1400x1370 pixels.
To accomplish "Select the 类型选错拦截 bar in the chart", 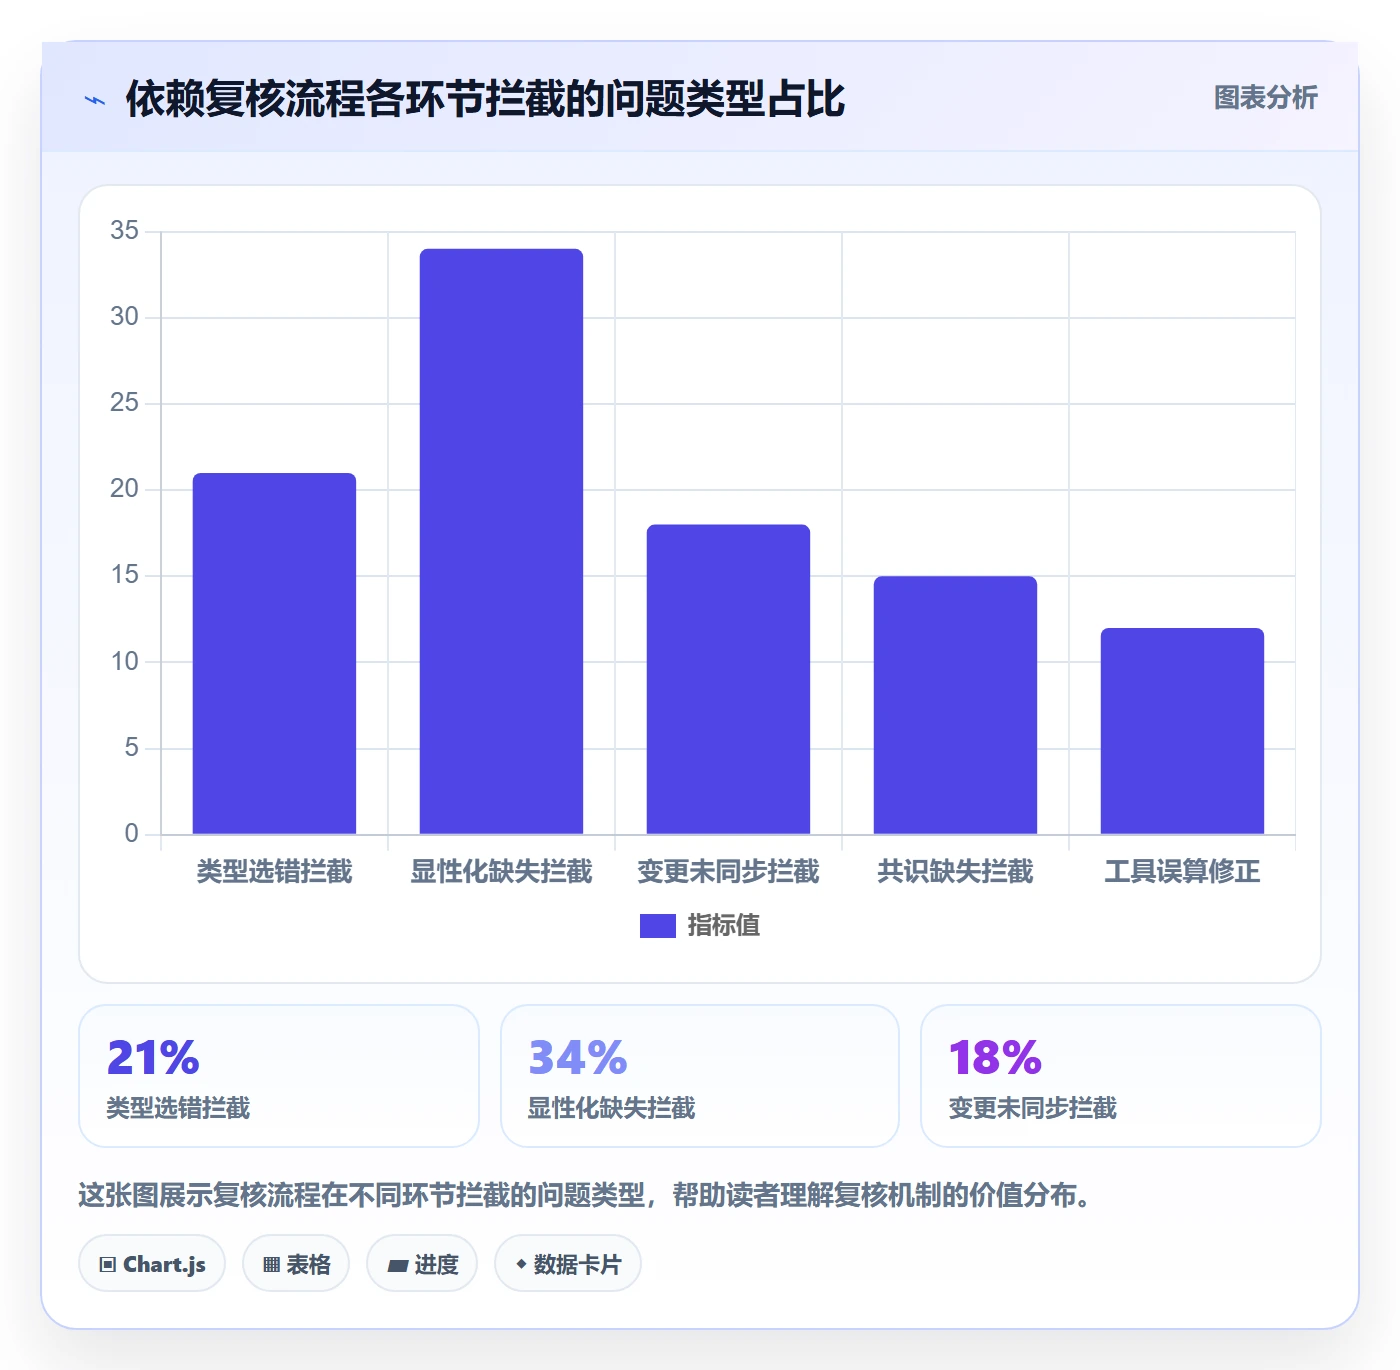I will pyautogui.click(x=274, y=653).
